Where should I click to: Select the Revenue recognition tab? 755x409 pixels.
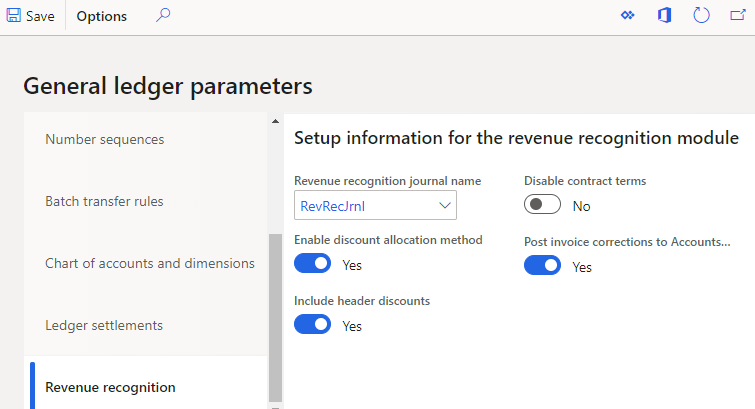pyautogui.click(x=110, y=387)
